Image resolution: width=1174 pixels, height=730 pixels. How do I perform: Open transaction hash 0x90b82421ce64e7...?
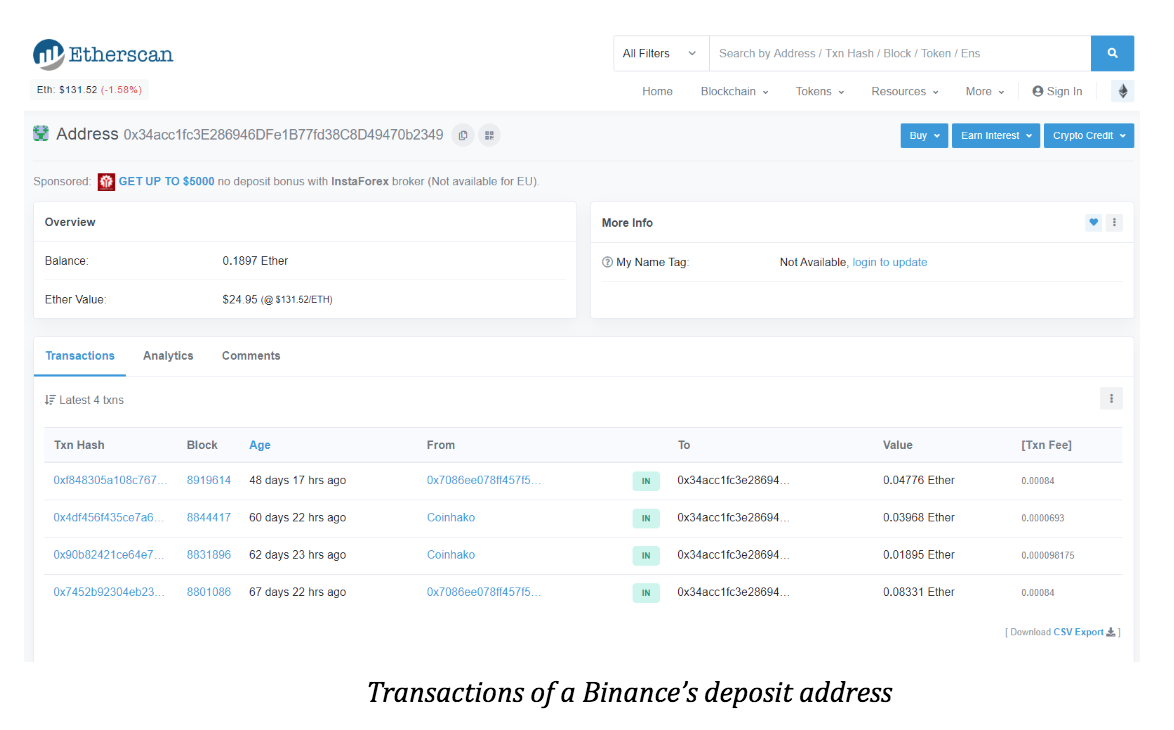[x=109, y=555]
